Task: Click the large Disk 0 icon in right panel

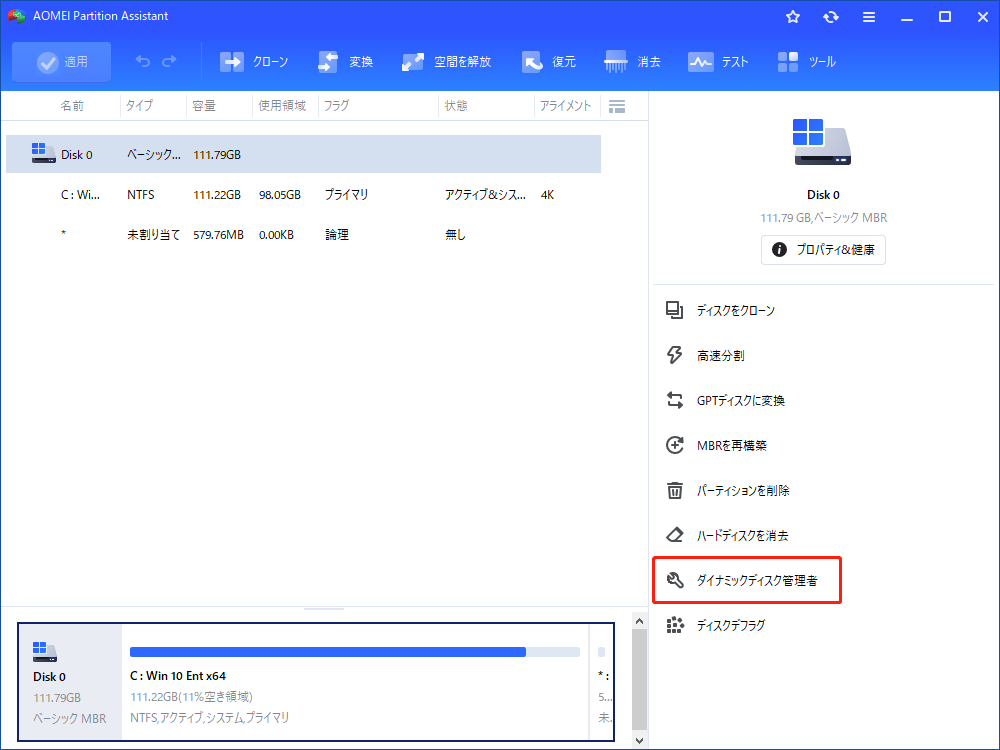Action: (x=821, y=142)
